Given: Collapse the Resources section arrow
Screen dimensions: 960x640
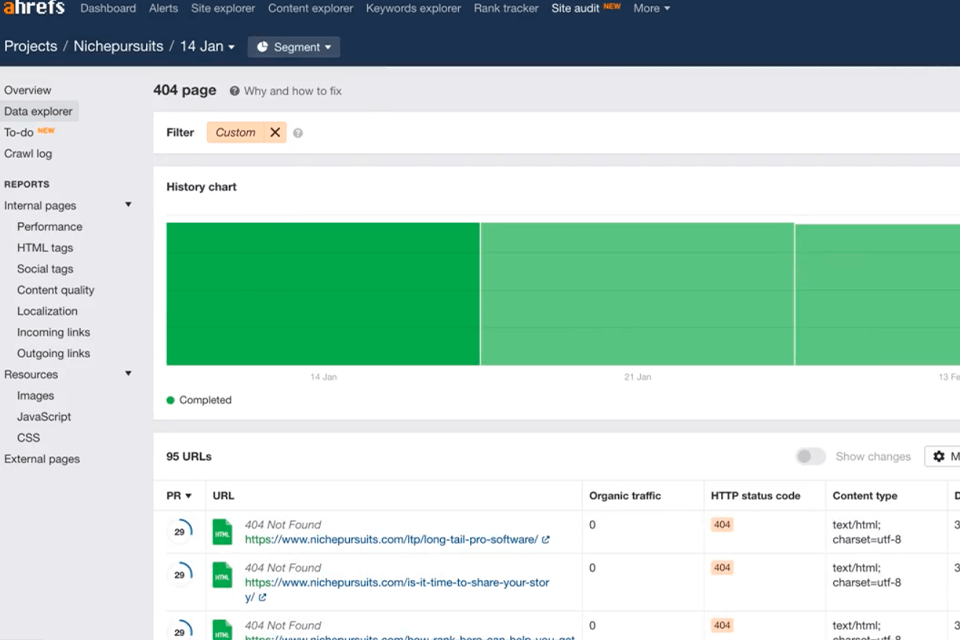Looking at the screenshot, I should point(128,374).
